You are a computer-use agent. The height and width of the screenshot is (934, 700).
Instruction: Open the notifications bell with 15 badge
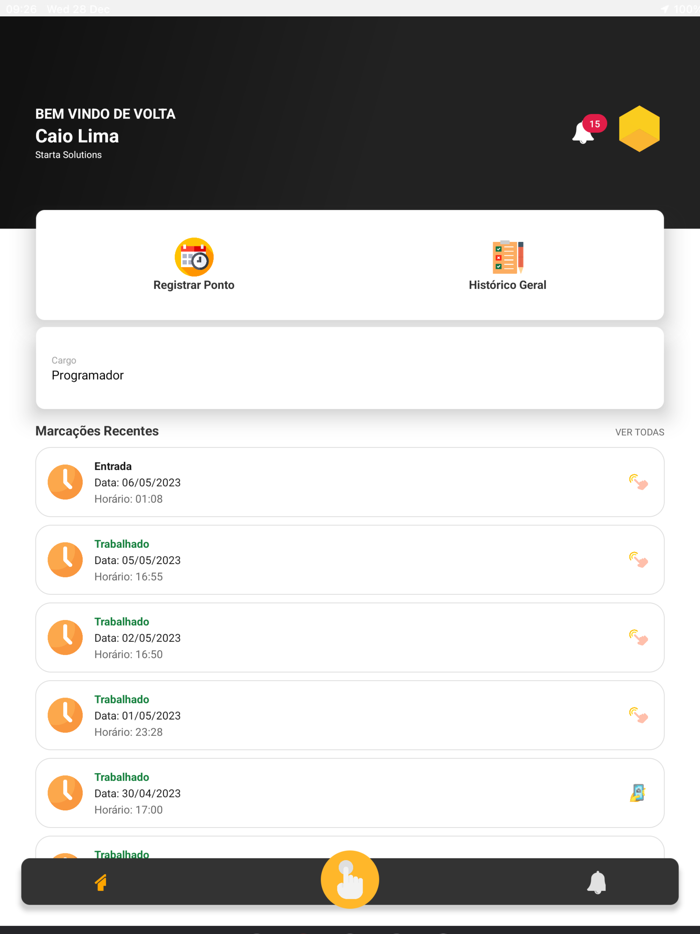584,132
